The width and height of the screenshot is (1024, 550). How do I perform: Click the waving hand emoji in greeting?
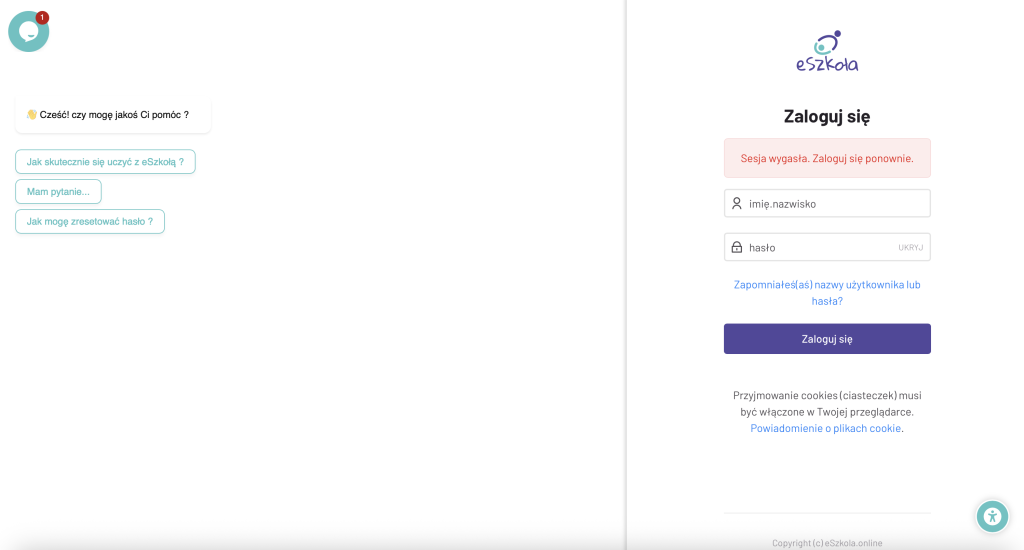31,114
